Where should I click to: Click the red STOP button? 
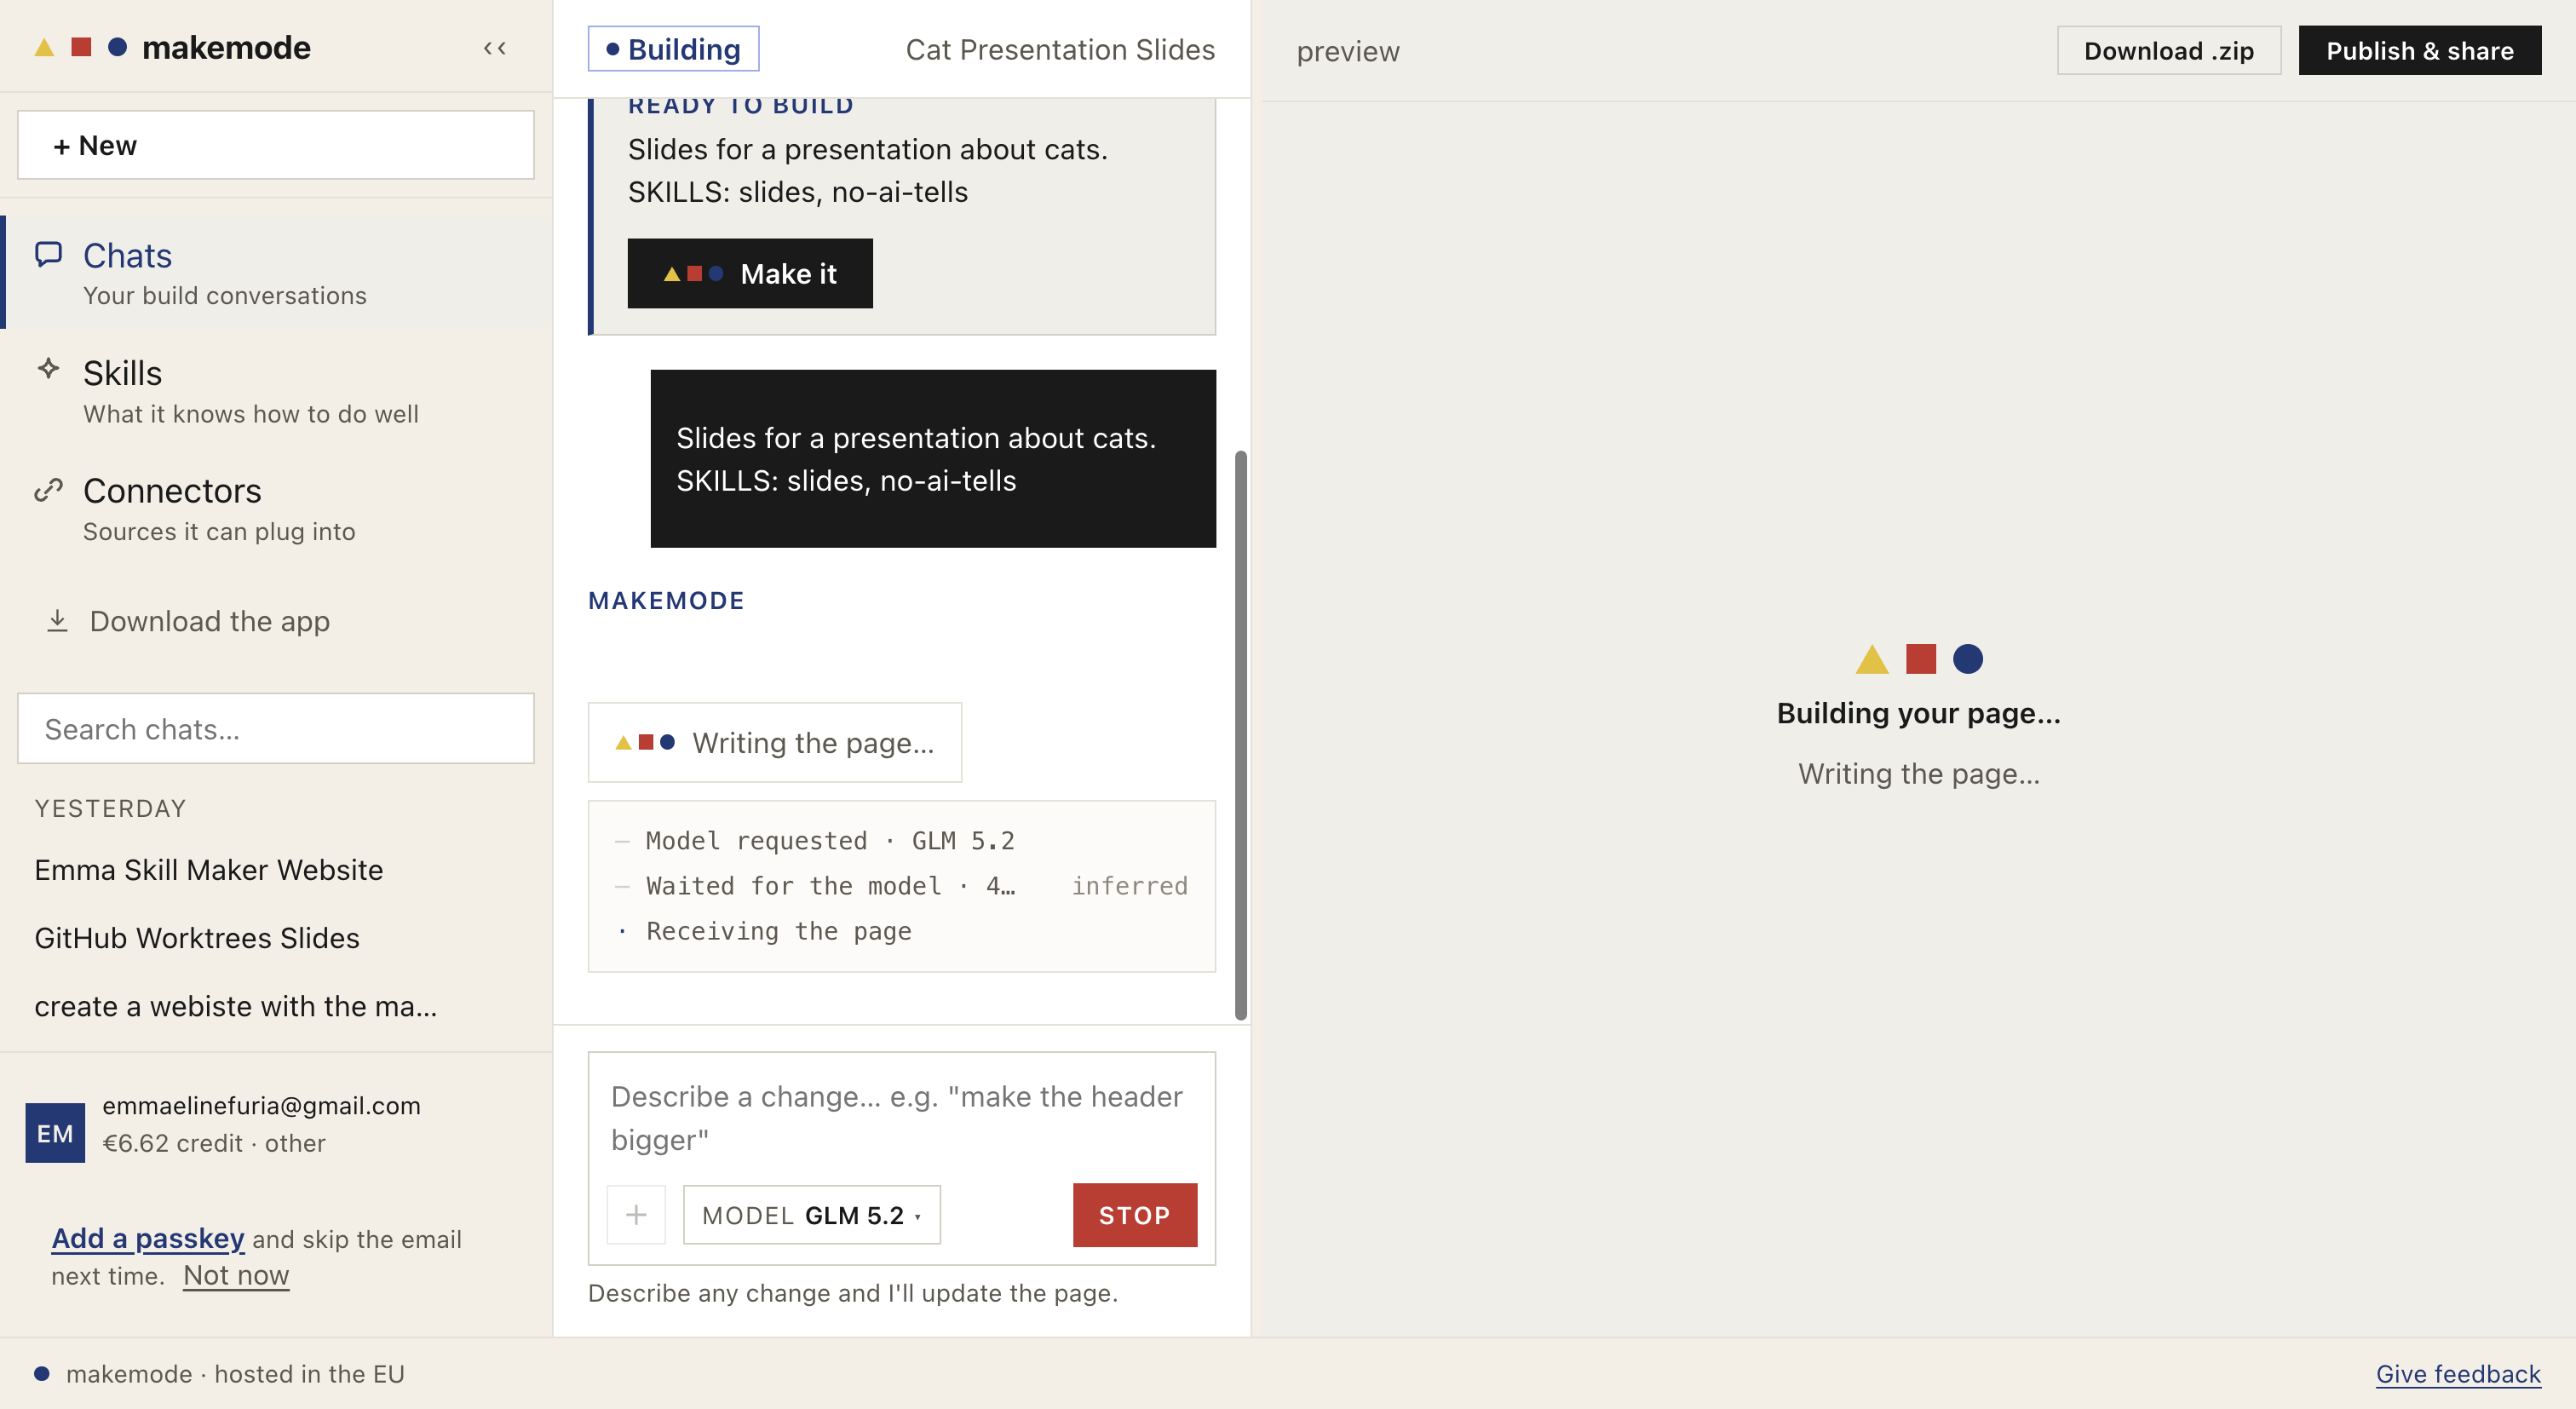click(x=1134, y=1214)
